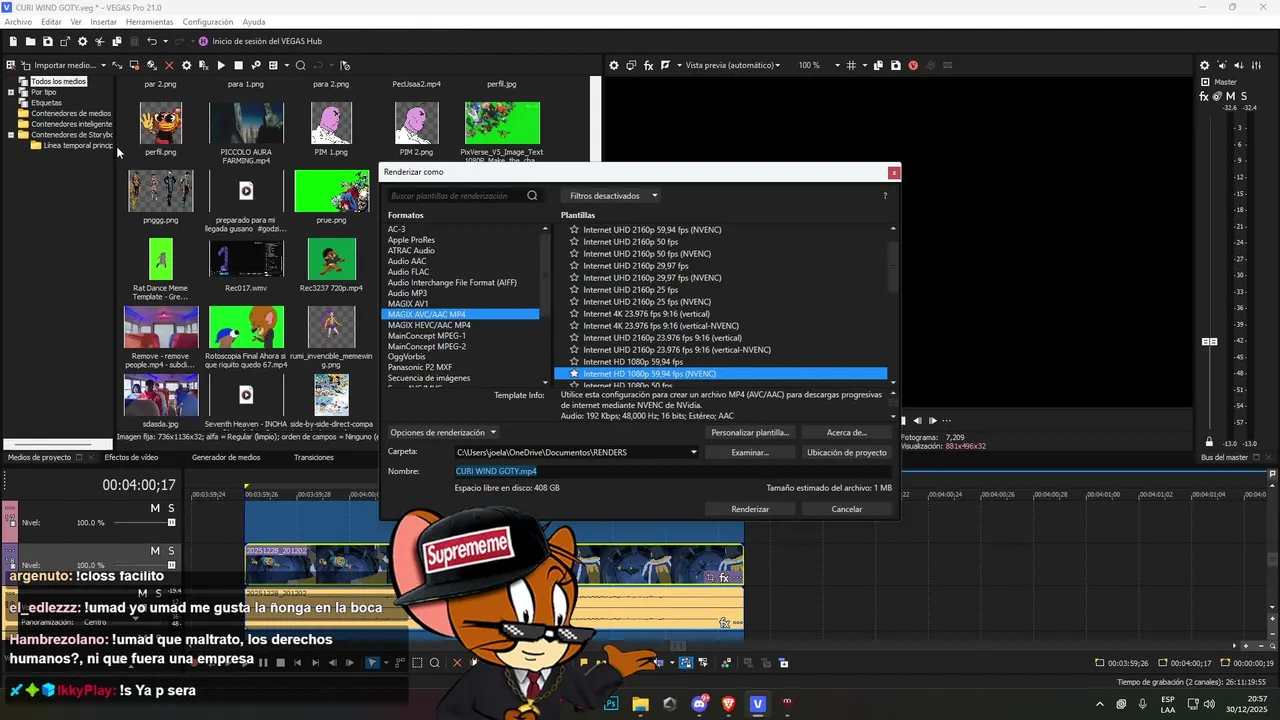Open media properties gear in Project Media

click(x=186, y=65)
